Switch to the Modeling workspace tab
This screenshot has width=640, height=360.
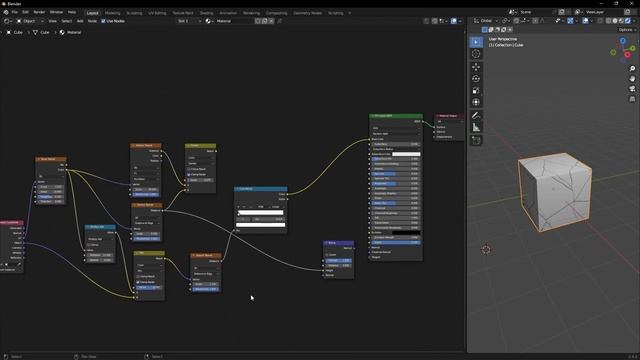pos(113,13)
